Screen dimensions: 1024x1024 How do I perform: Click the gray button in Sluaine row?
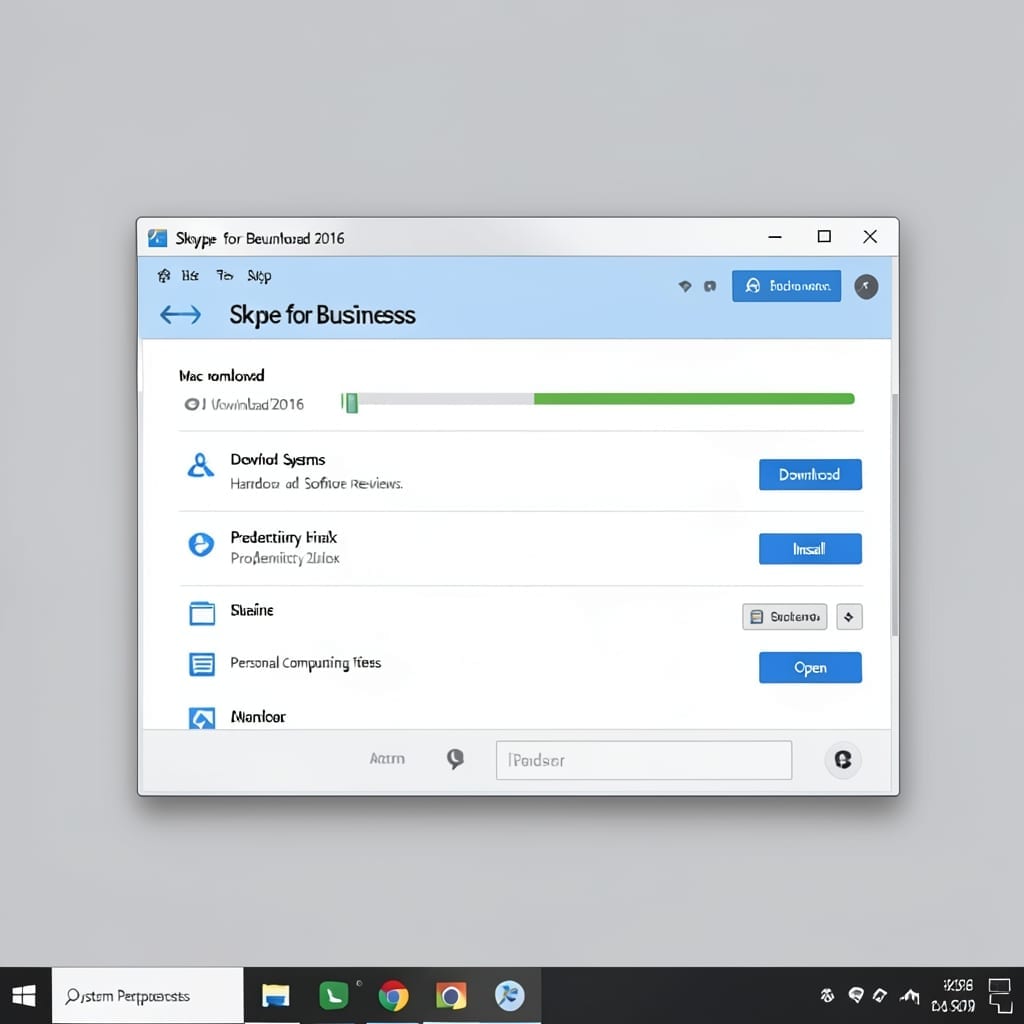pyautogui.click(x=784, y=616)
